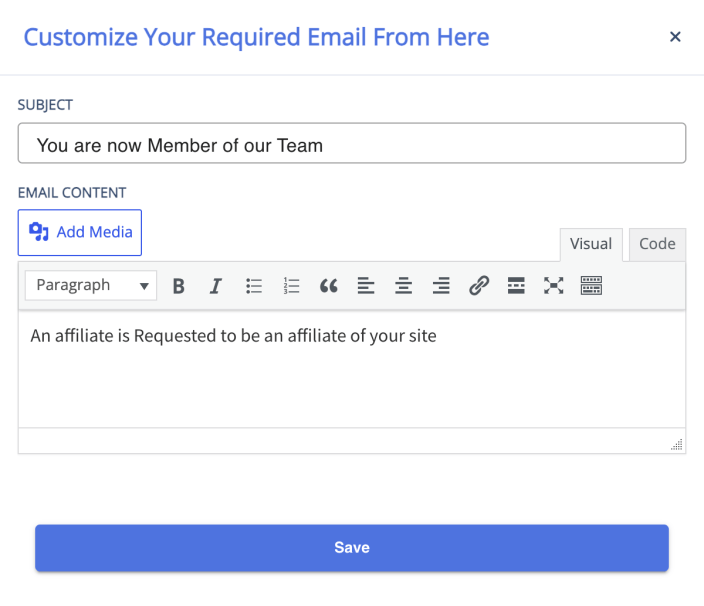The height and width of the screenshot is (606, 704).
Task: Click the Add Media button
Action: pyautogui.click(x=80, y=233)
